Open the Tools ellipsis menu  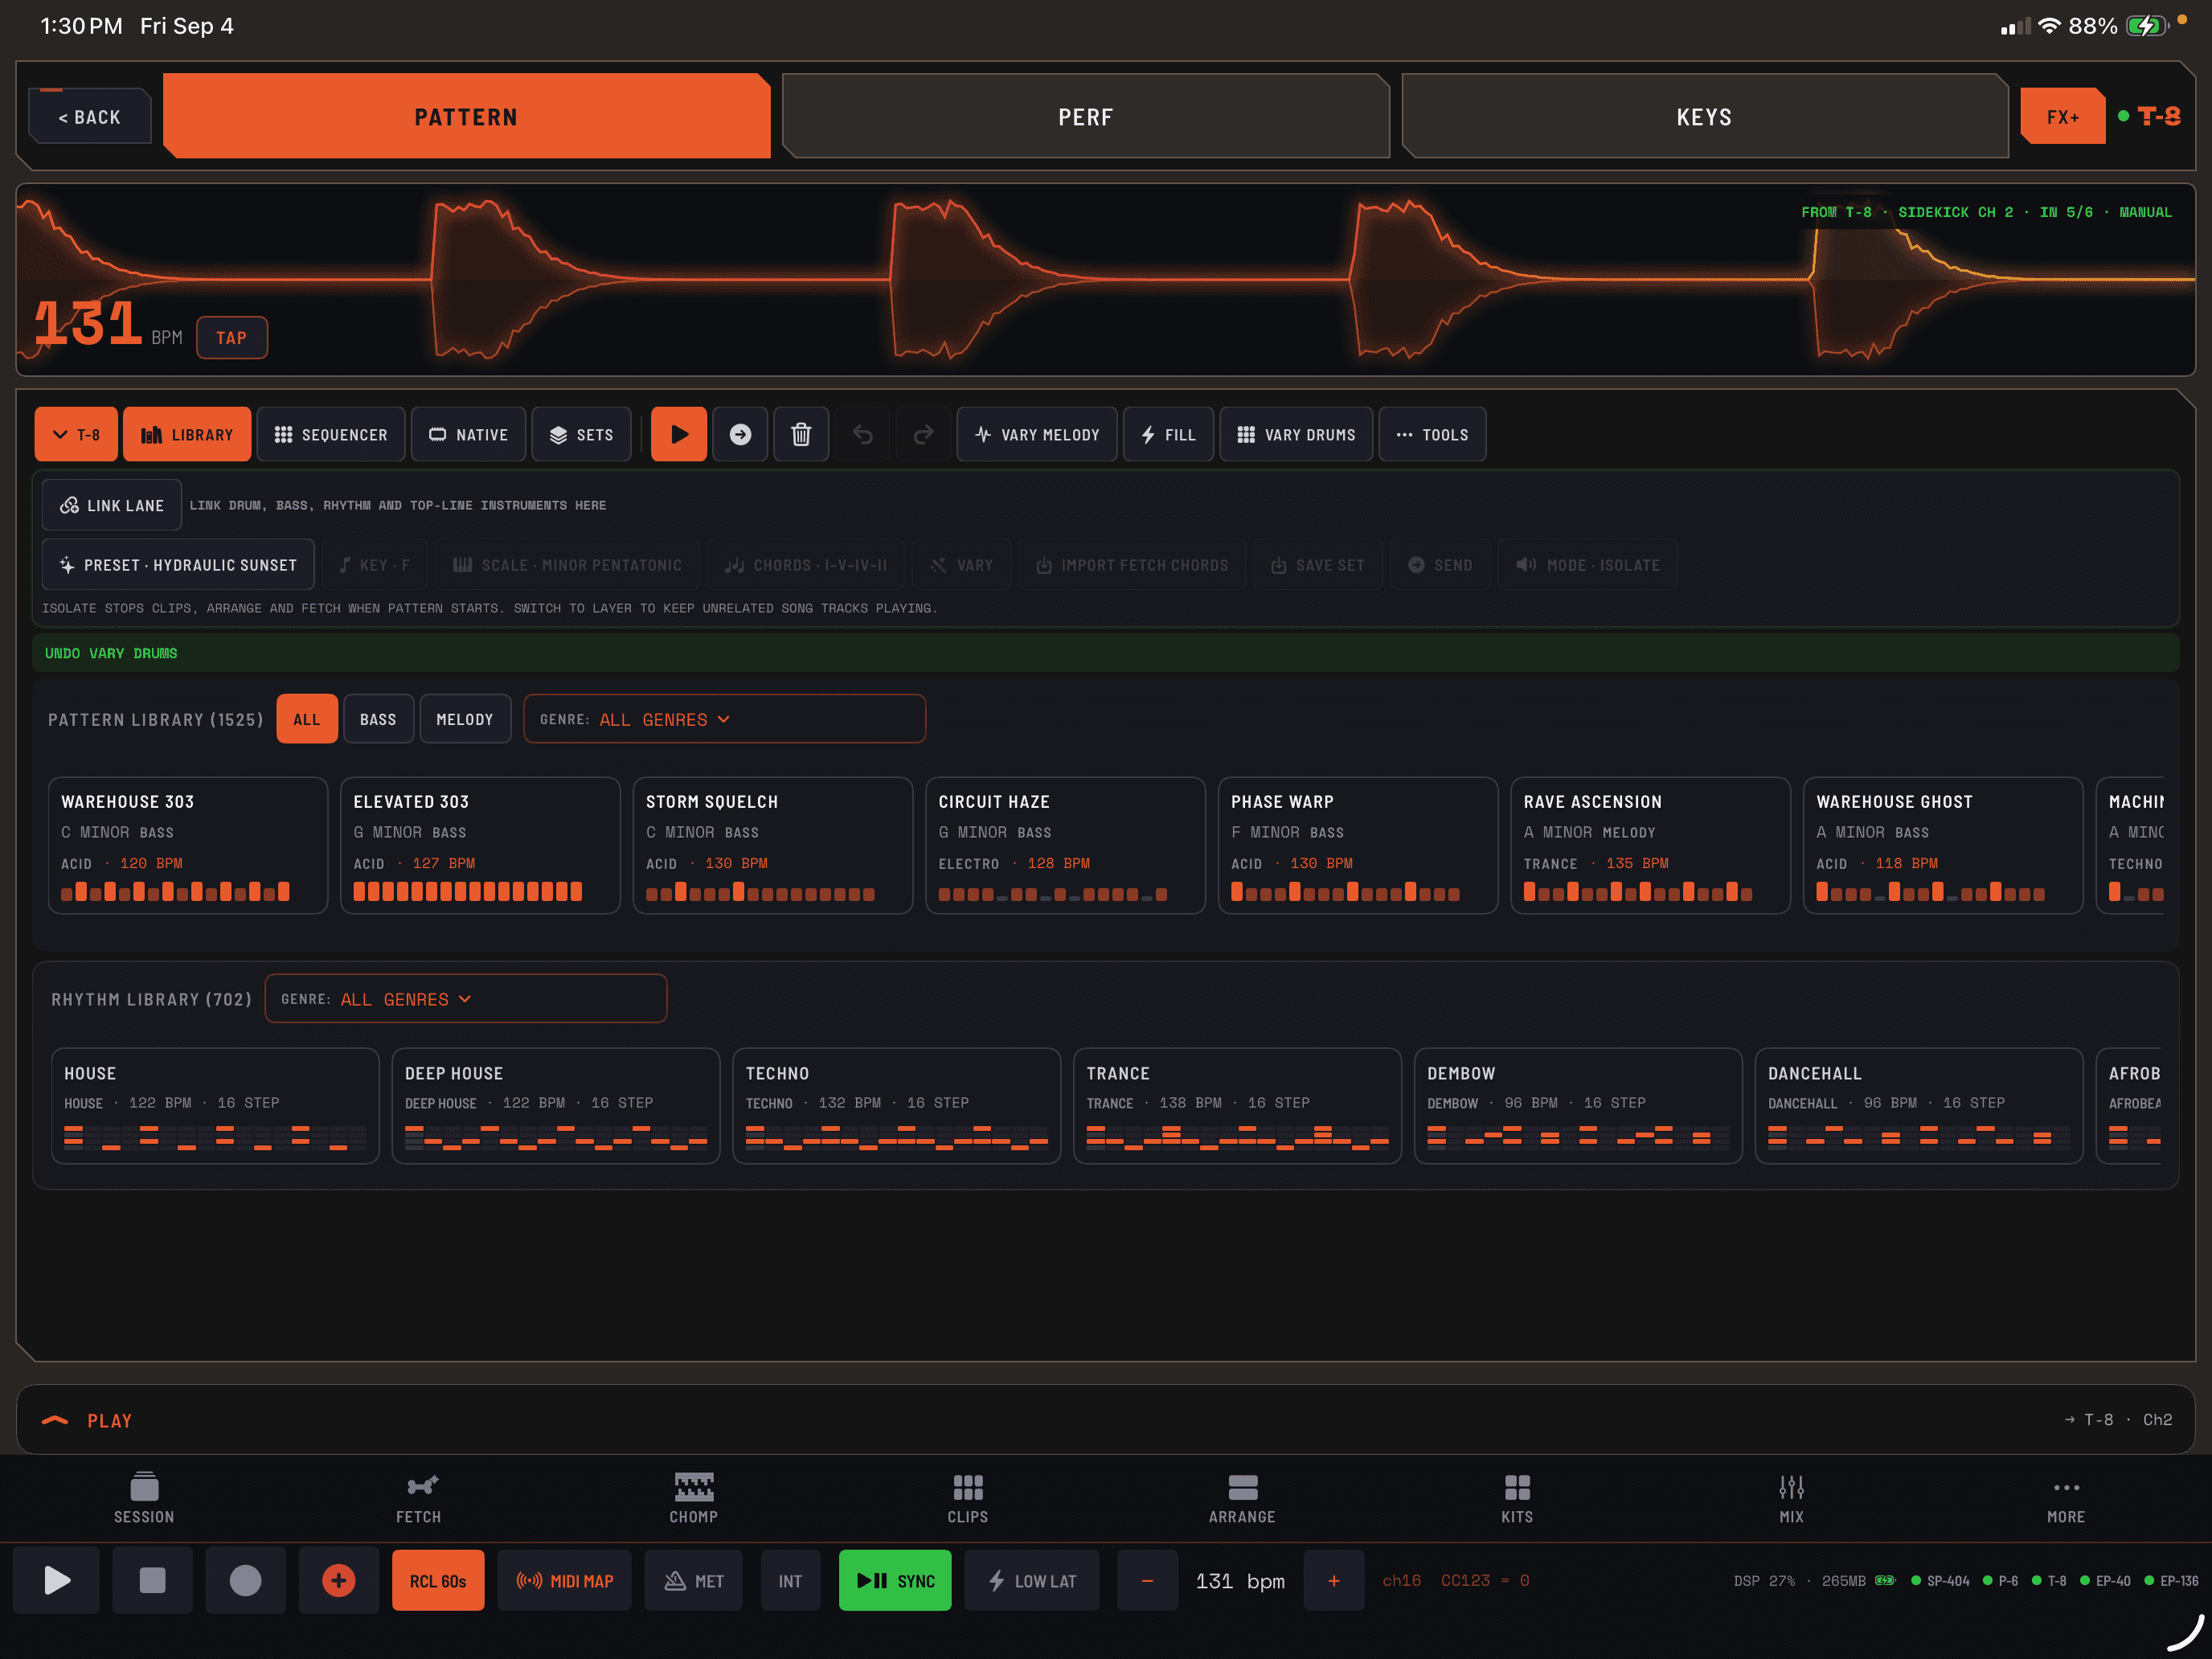point(1432,434)
